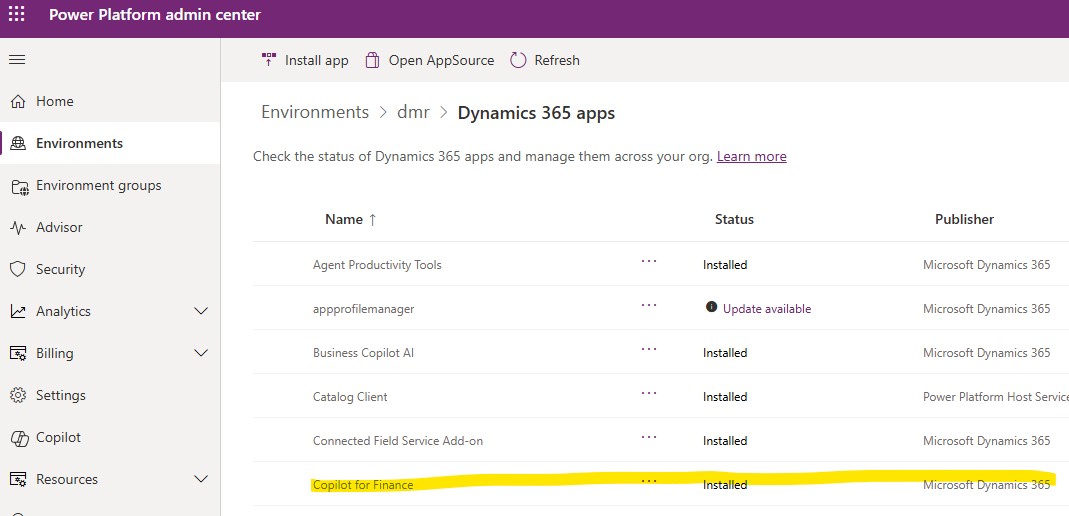
Task: Sort by Name column arrow
Action: pyautogui.click(x=372, y=219)
